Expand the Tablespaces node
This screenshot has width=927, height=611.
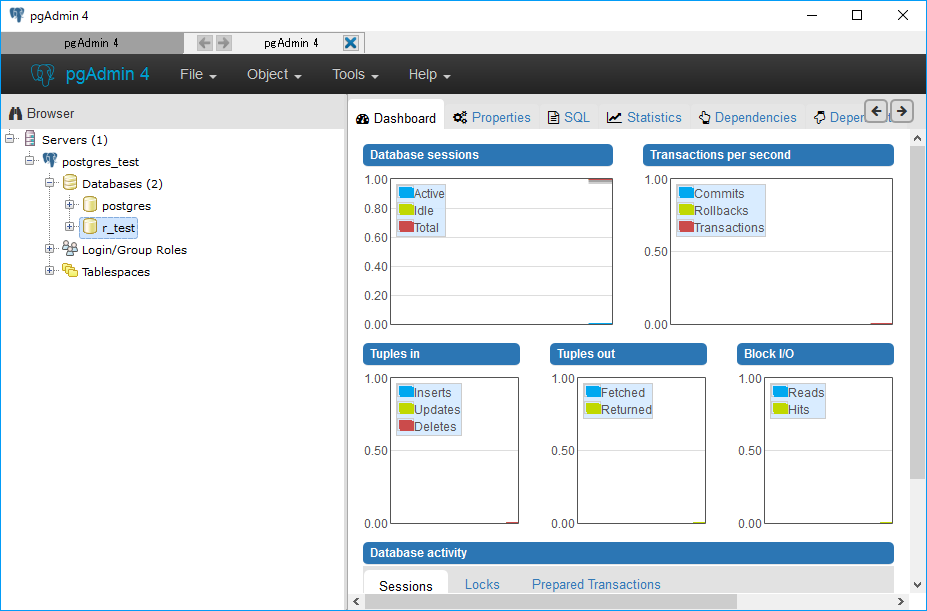click(50, 270)
